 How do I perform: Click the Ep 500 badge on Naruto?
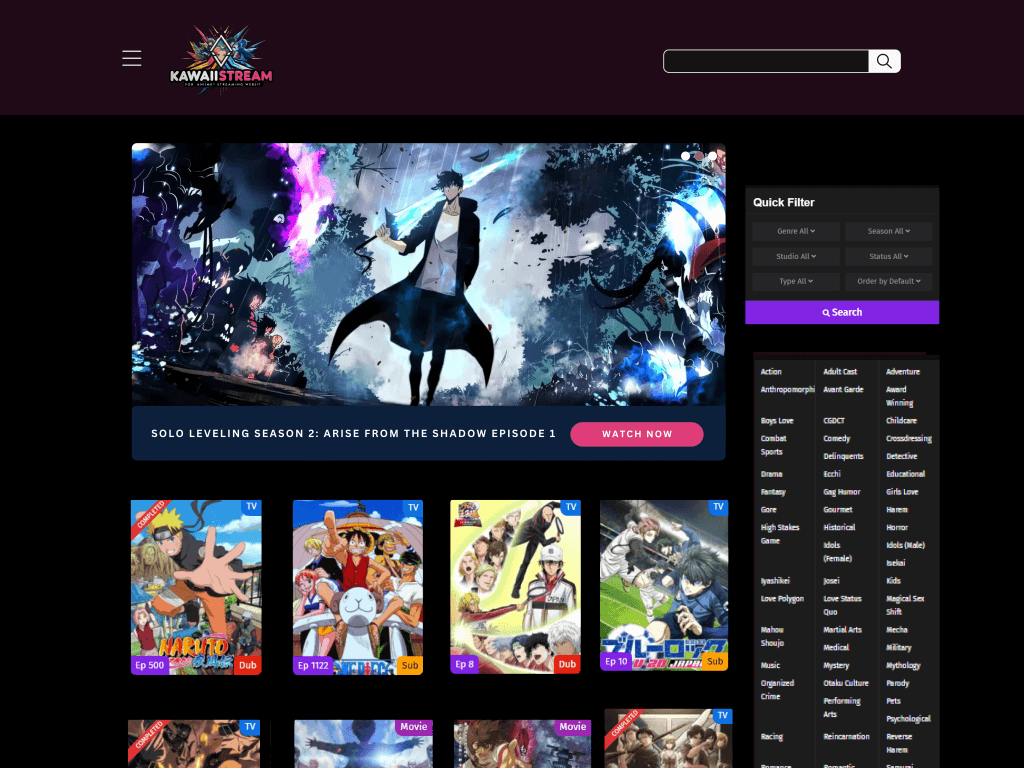pos(149,664)
